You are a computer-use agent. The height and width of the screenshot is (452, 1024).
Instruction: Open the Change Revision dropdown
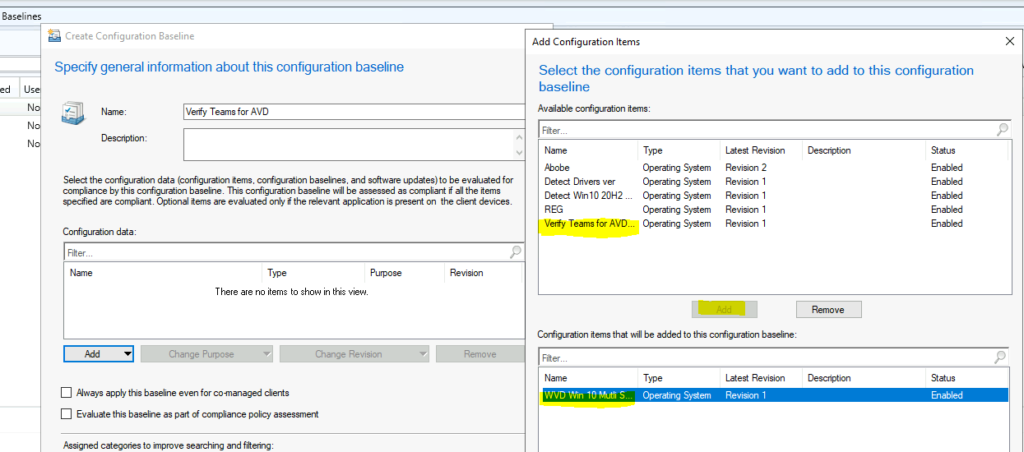pos(354,354)
